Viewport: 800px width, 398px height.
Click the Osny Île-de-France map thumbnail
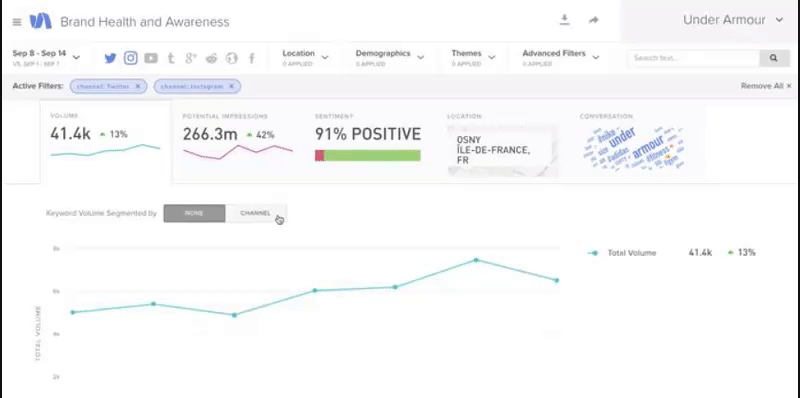[502, 151]
